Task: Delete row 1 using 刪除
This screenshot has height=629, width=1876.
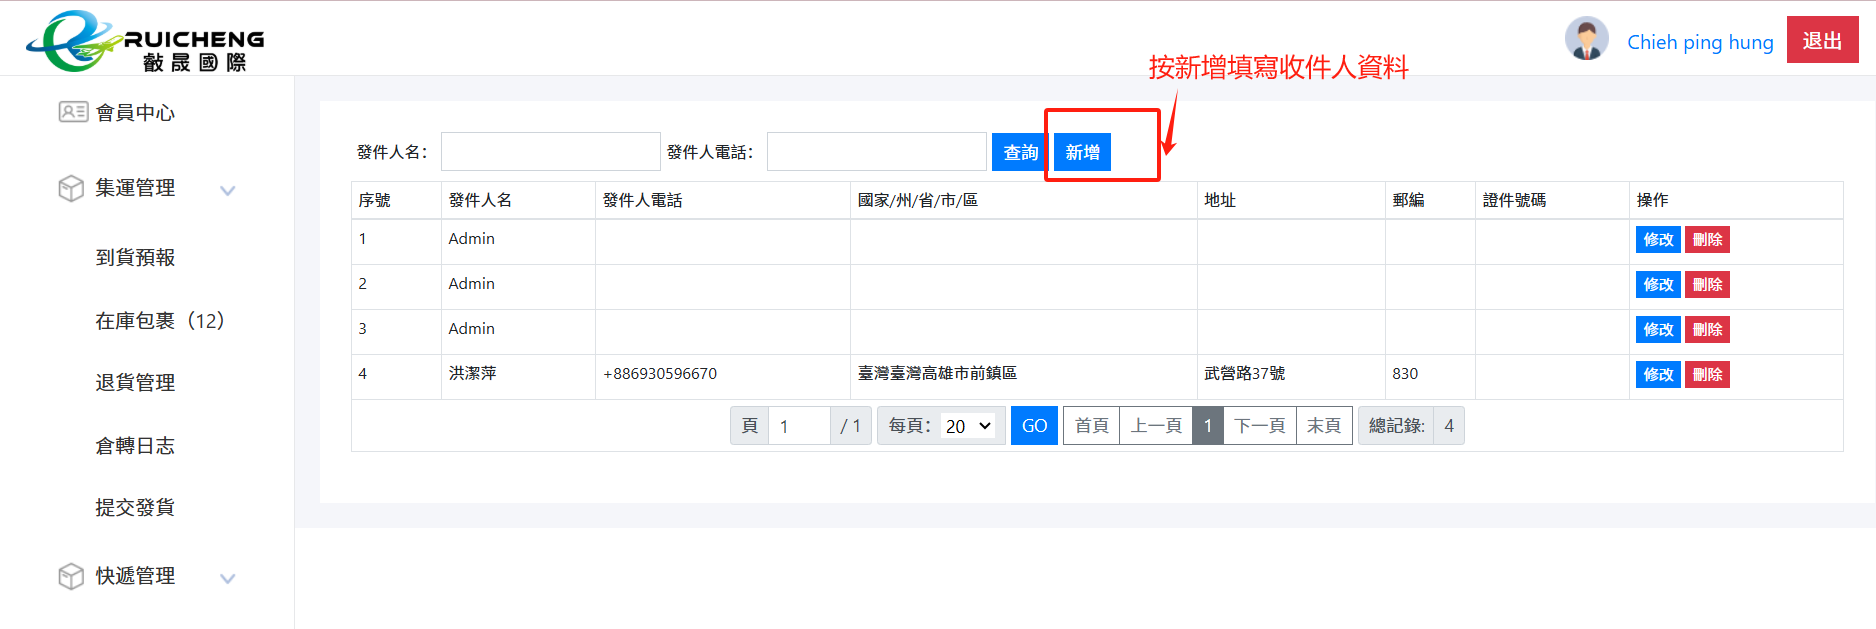Action: click(x=1706, y=240)
